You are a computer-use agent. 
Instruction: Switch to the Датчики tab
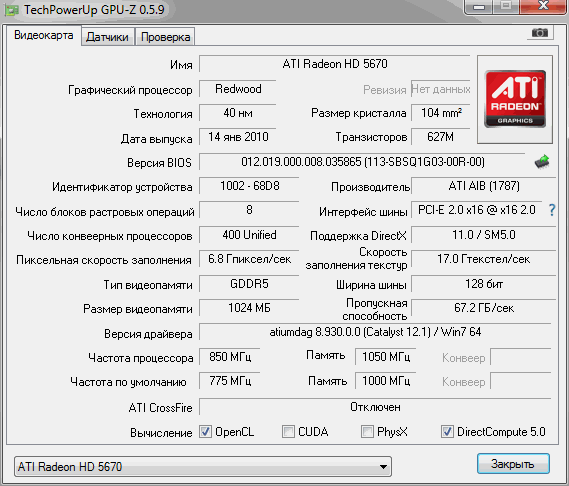[x=107, y=37]
